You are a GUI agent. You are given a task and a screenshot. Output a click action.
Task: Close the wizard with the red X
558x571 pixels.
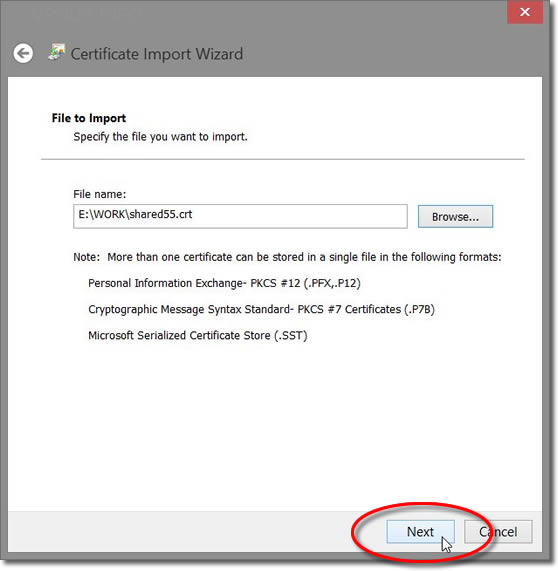point(524,12)
